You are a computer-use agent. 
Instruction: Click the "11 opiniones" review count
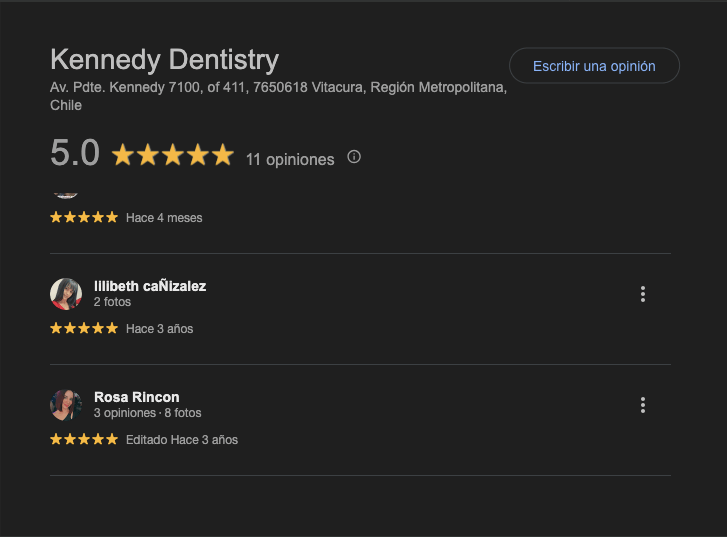pyautogui.click(x=290, y=159)
